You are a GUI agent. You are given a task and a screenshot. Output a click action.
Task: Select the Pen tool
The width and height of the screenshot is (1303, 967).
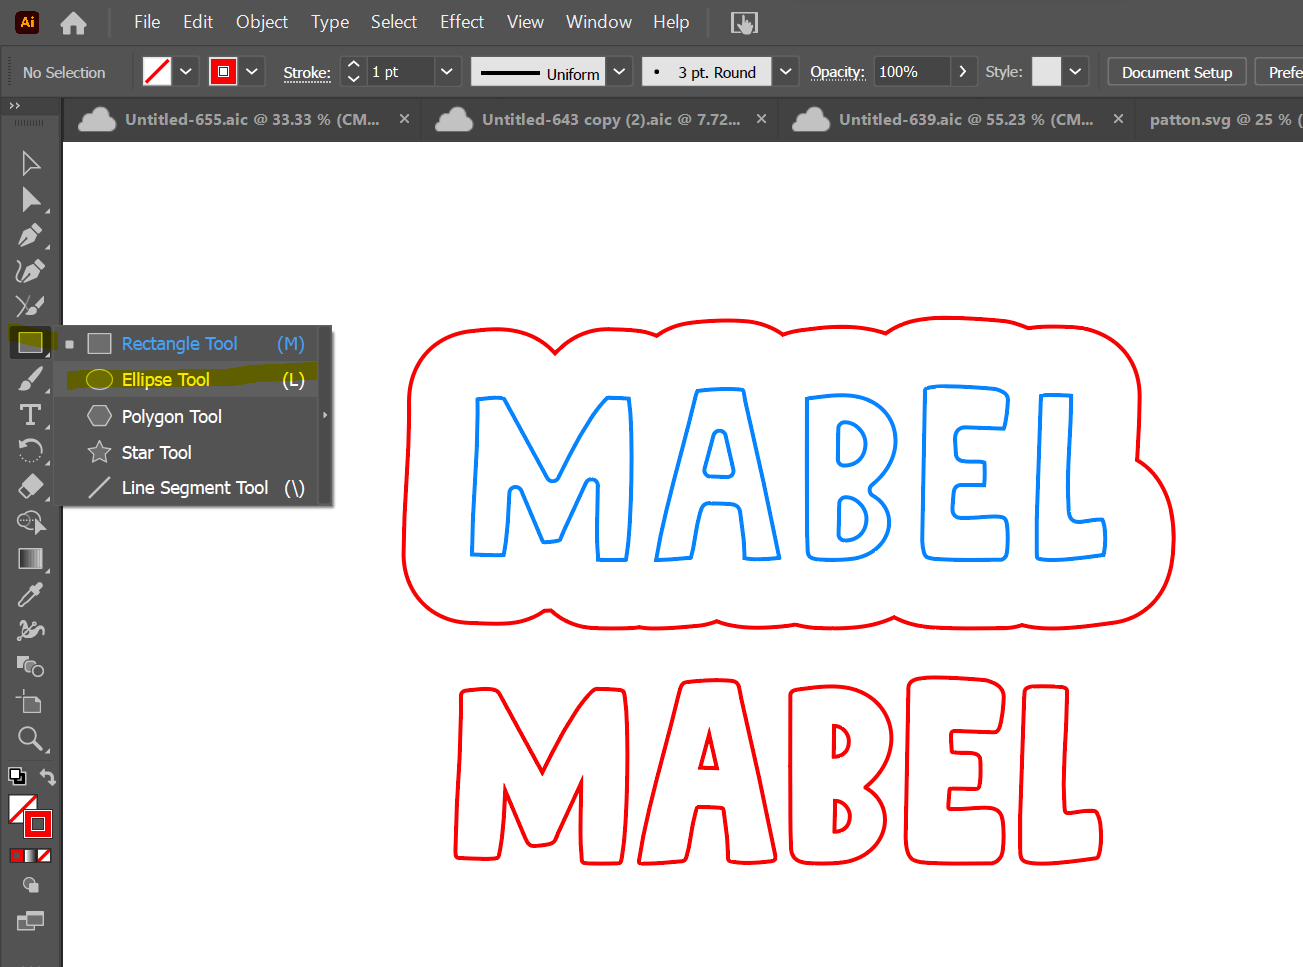(30, 236)
